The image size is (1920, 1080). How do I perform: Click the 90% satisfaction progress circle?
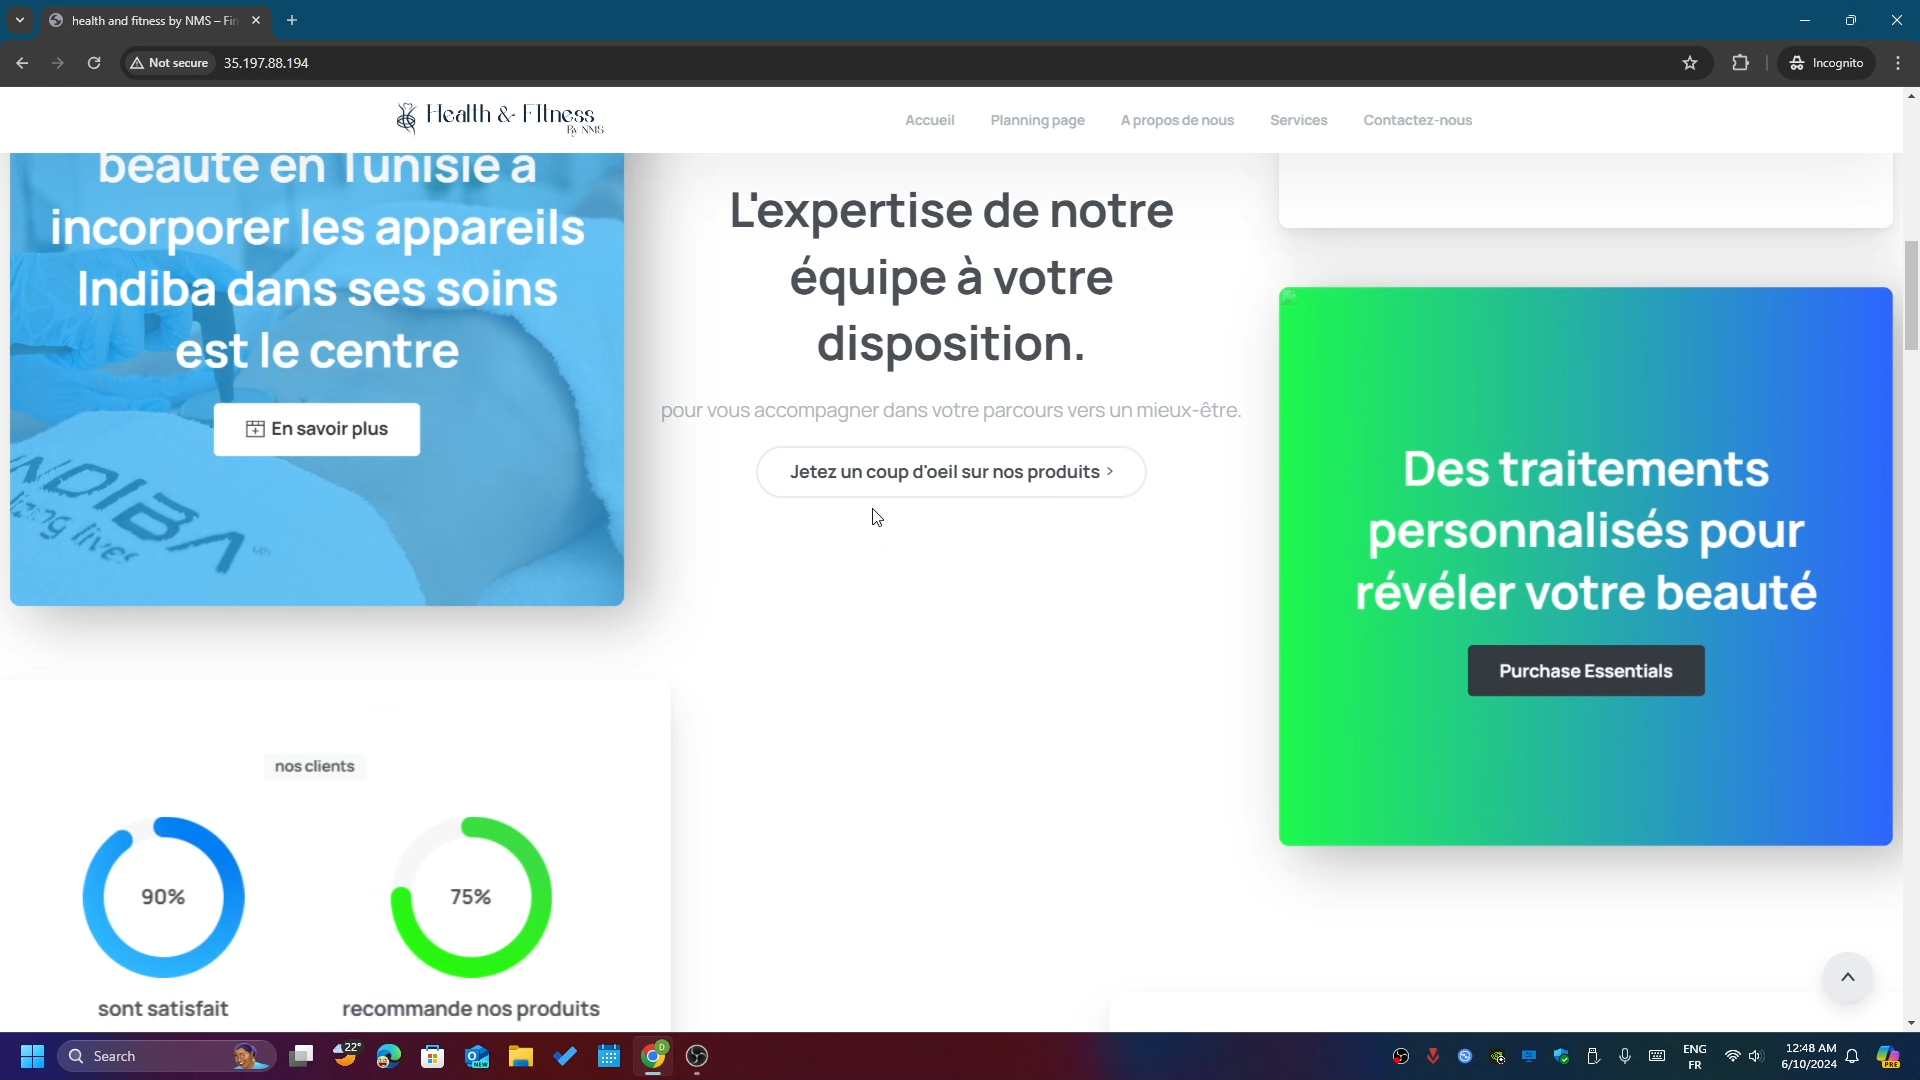pyautogui.click(x=163, y=897)
